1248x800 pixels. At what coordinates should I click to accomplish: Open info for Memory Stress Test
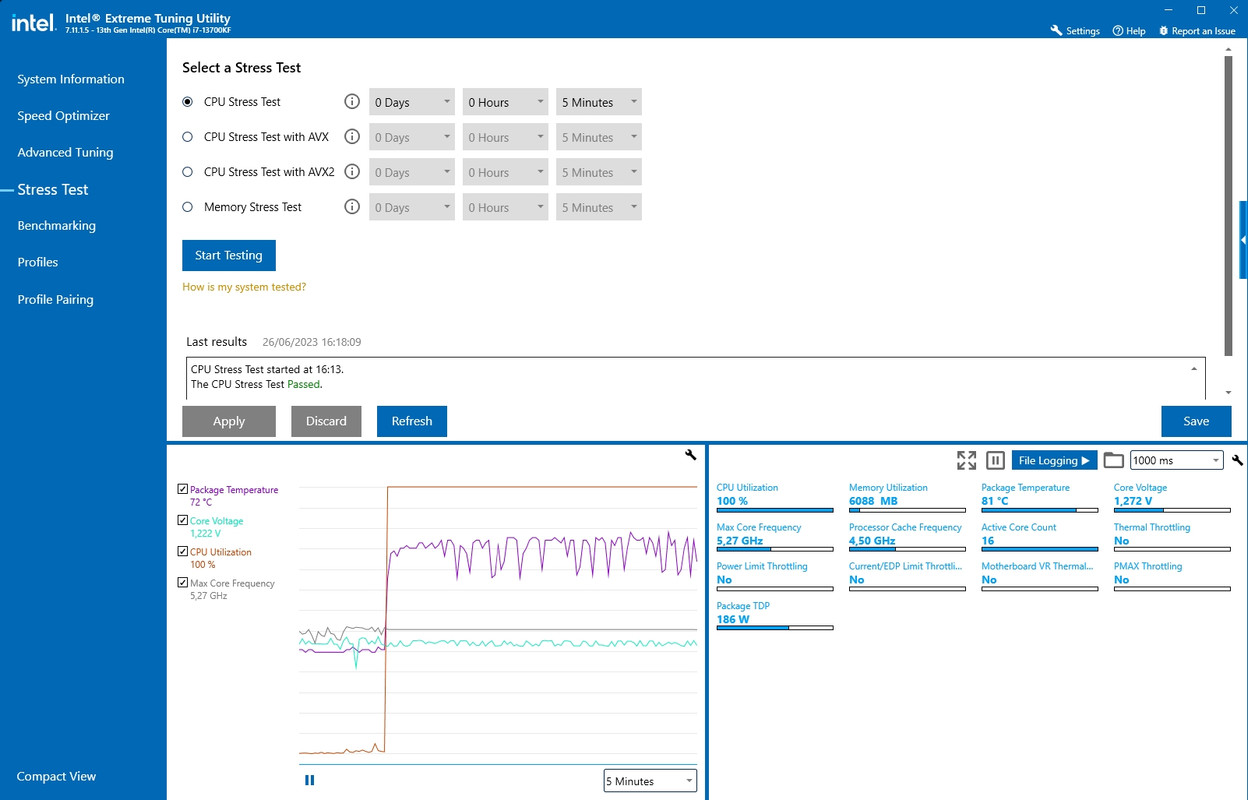[x=352, y=207]
